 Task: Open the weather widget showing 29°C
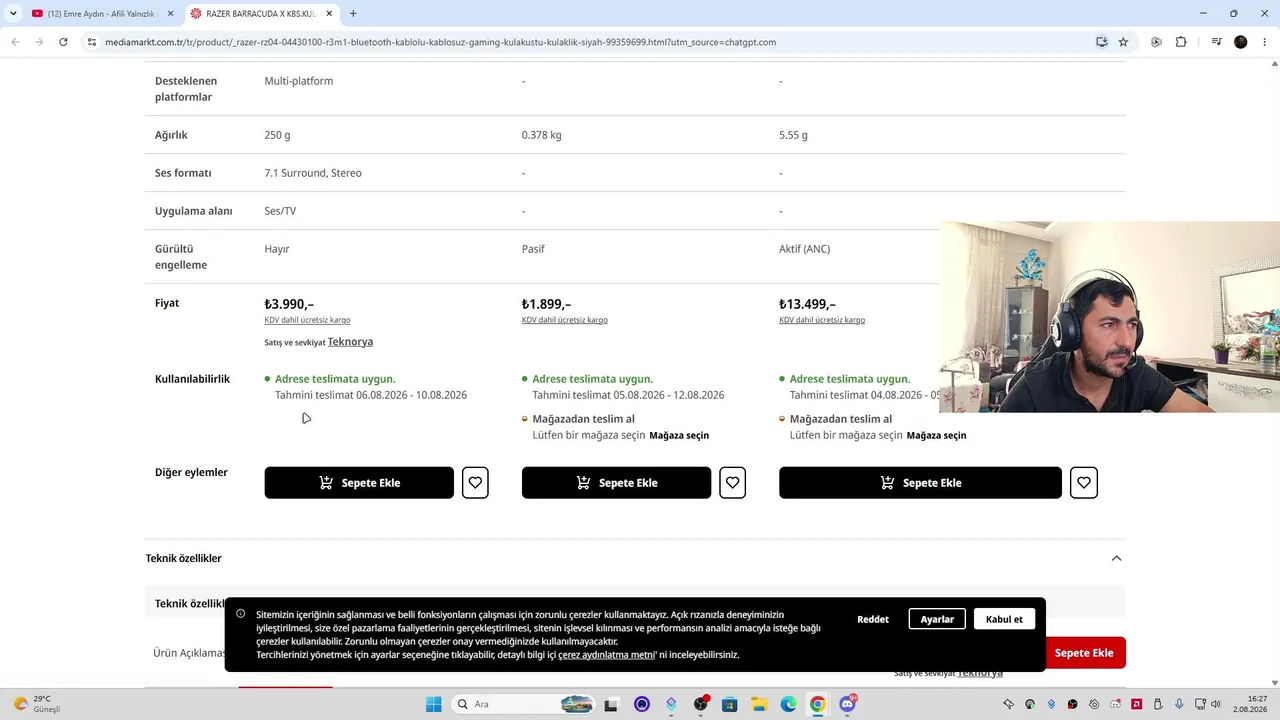click(36, 704)
